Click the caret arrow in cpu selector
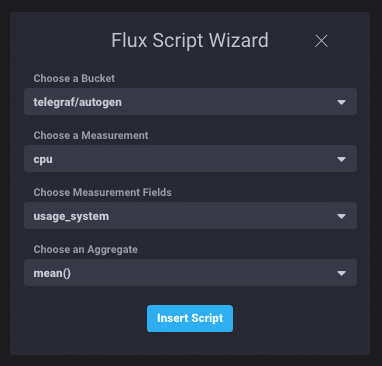 click(x=341, y=159)
